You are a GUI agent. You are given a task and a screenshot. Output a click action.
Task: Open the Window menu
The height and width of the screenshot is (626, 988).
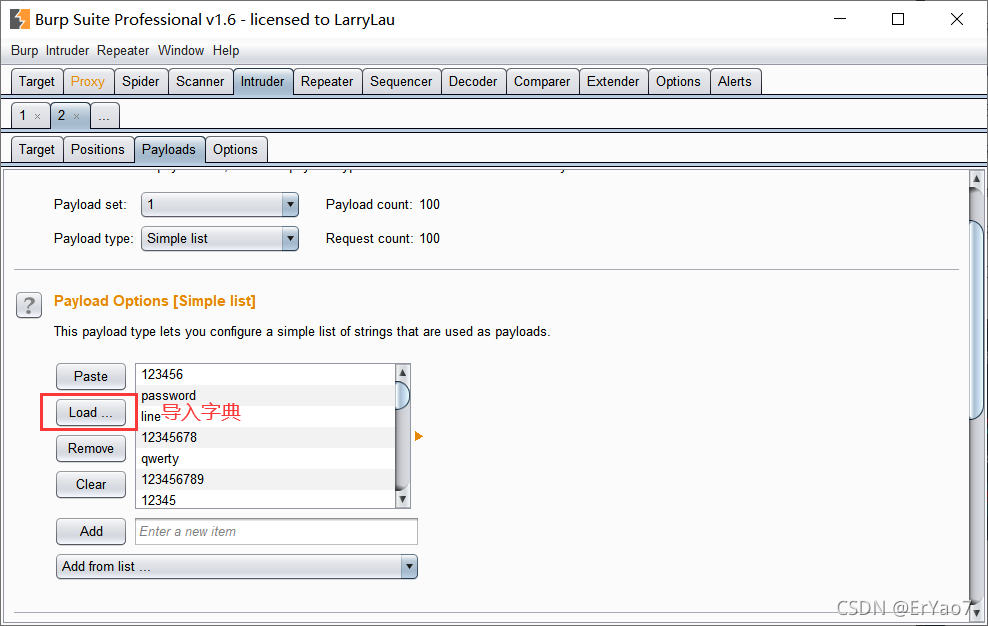click(x=181, y=50)
